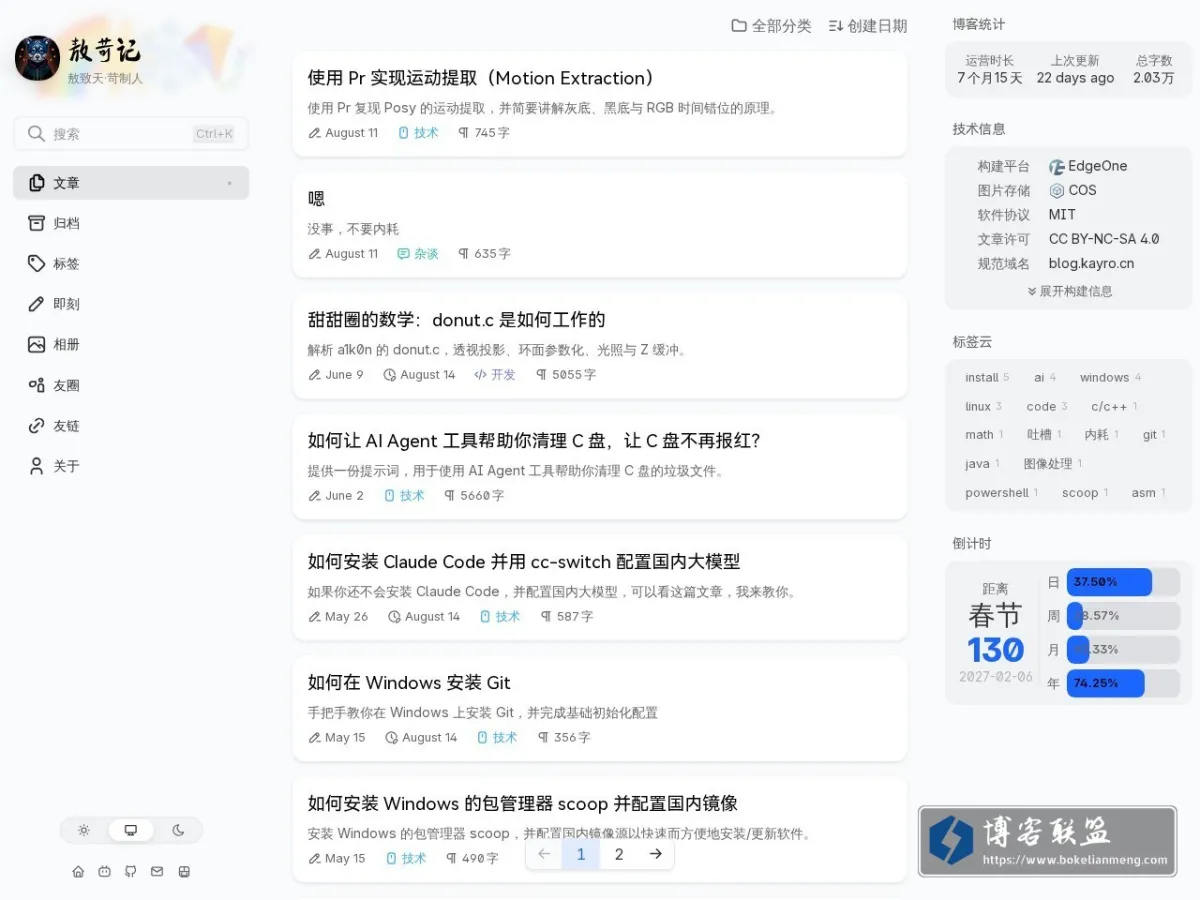Click the 图像处理 tag in tag cloud
1200x900 pixels.
pos(1053,464)
